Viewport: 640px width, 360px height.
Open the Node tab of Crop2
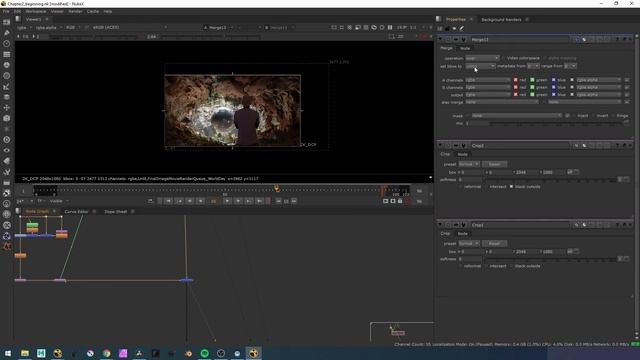point(462,154)
